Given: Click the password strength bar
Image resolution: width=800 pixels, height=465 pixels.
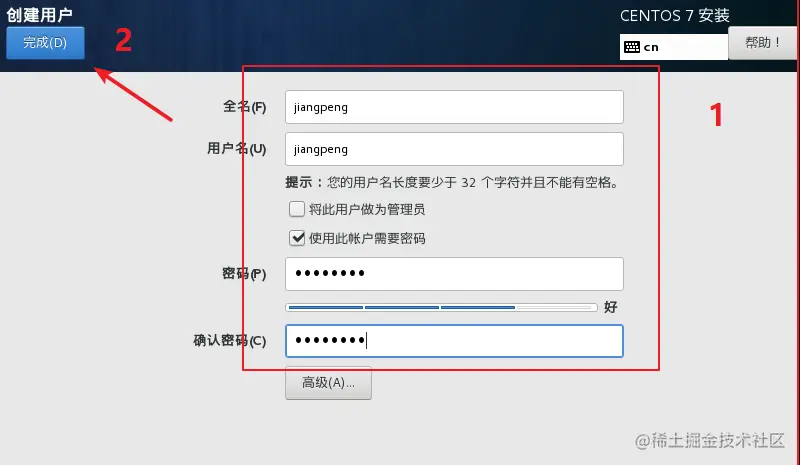Looking at the screenshot, I should [441, 307].
